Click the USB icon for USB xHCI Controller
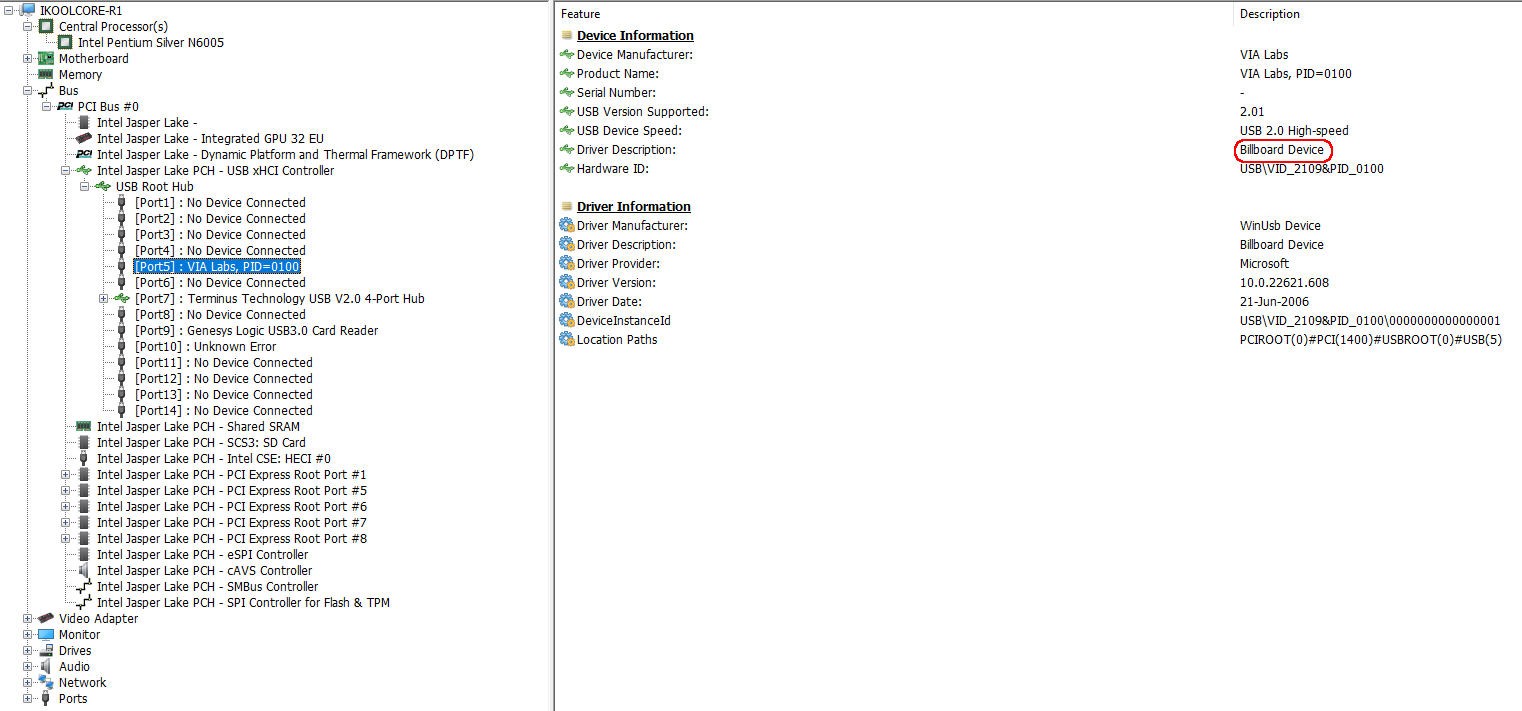The width and height of the screenshot is (1522, 711). click(x=84, y=170)
